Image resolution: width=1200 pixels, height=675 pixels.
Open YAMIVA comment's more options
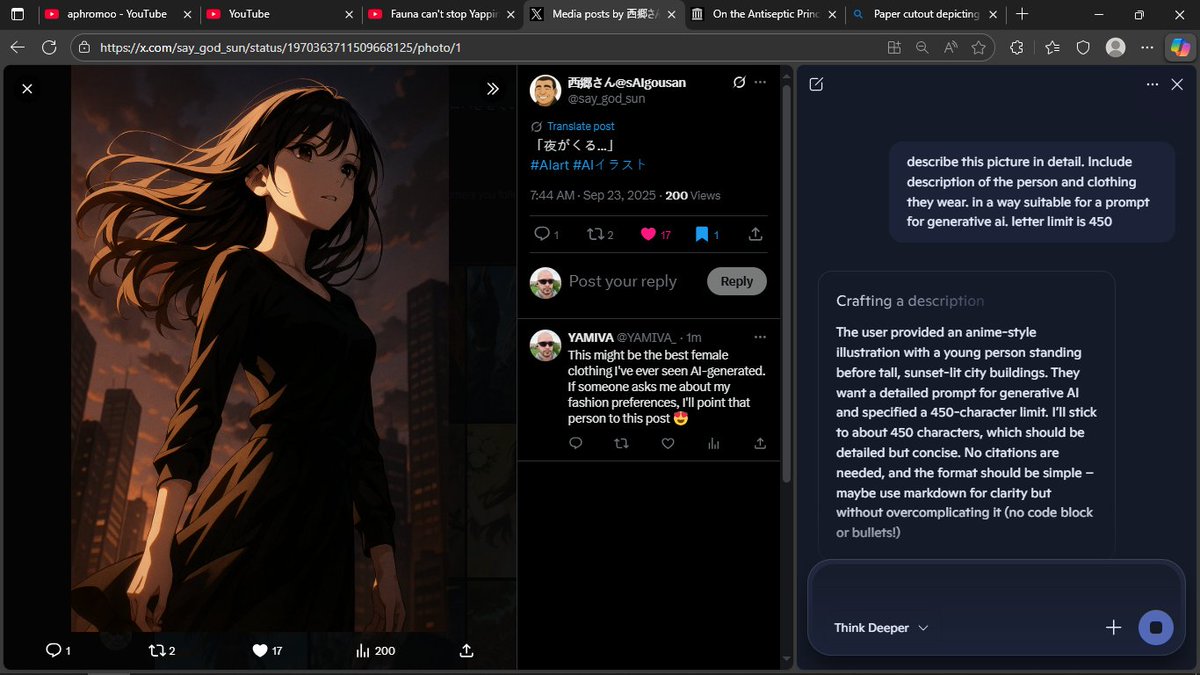pyautogui.click(x=760, y=337)
